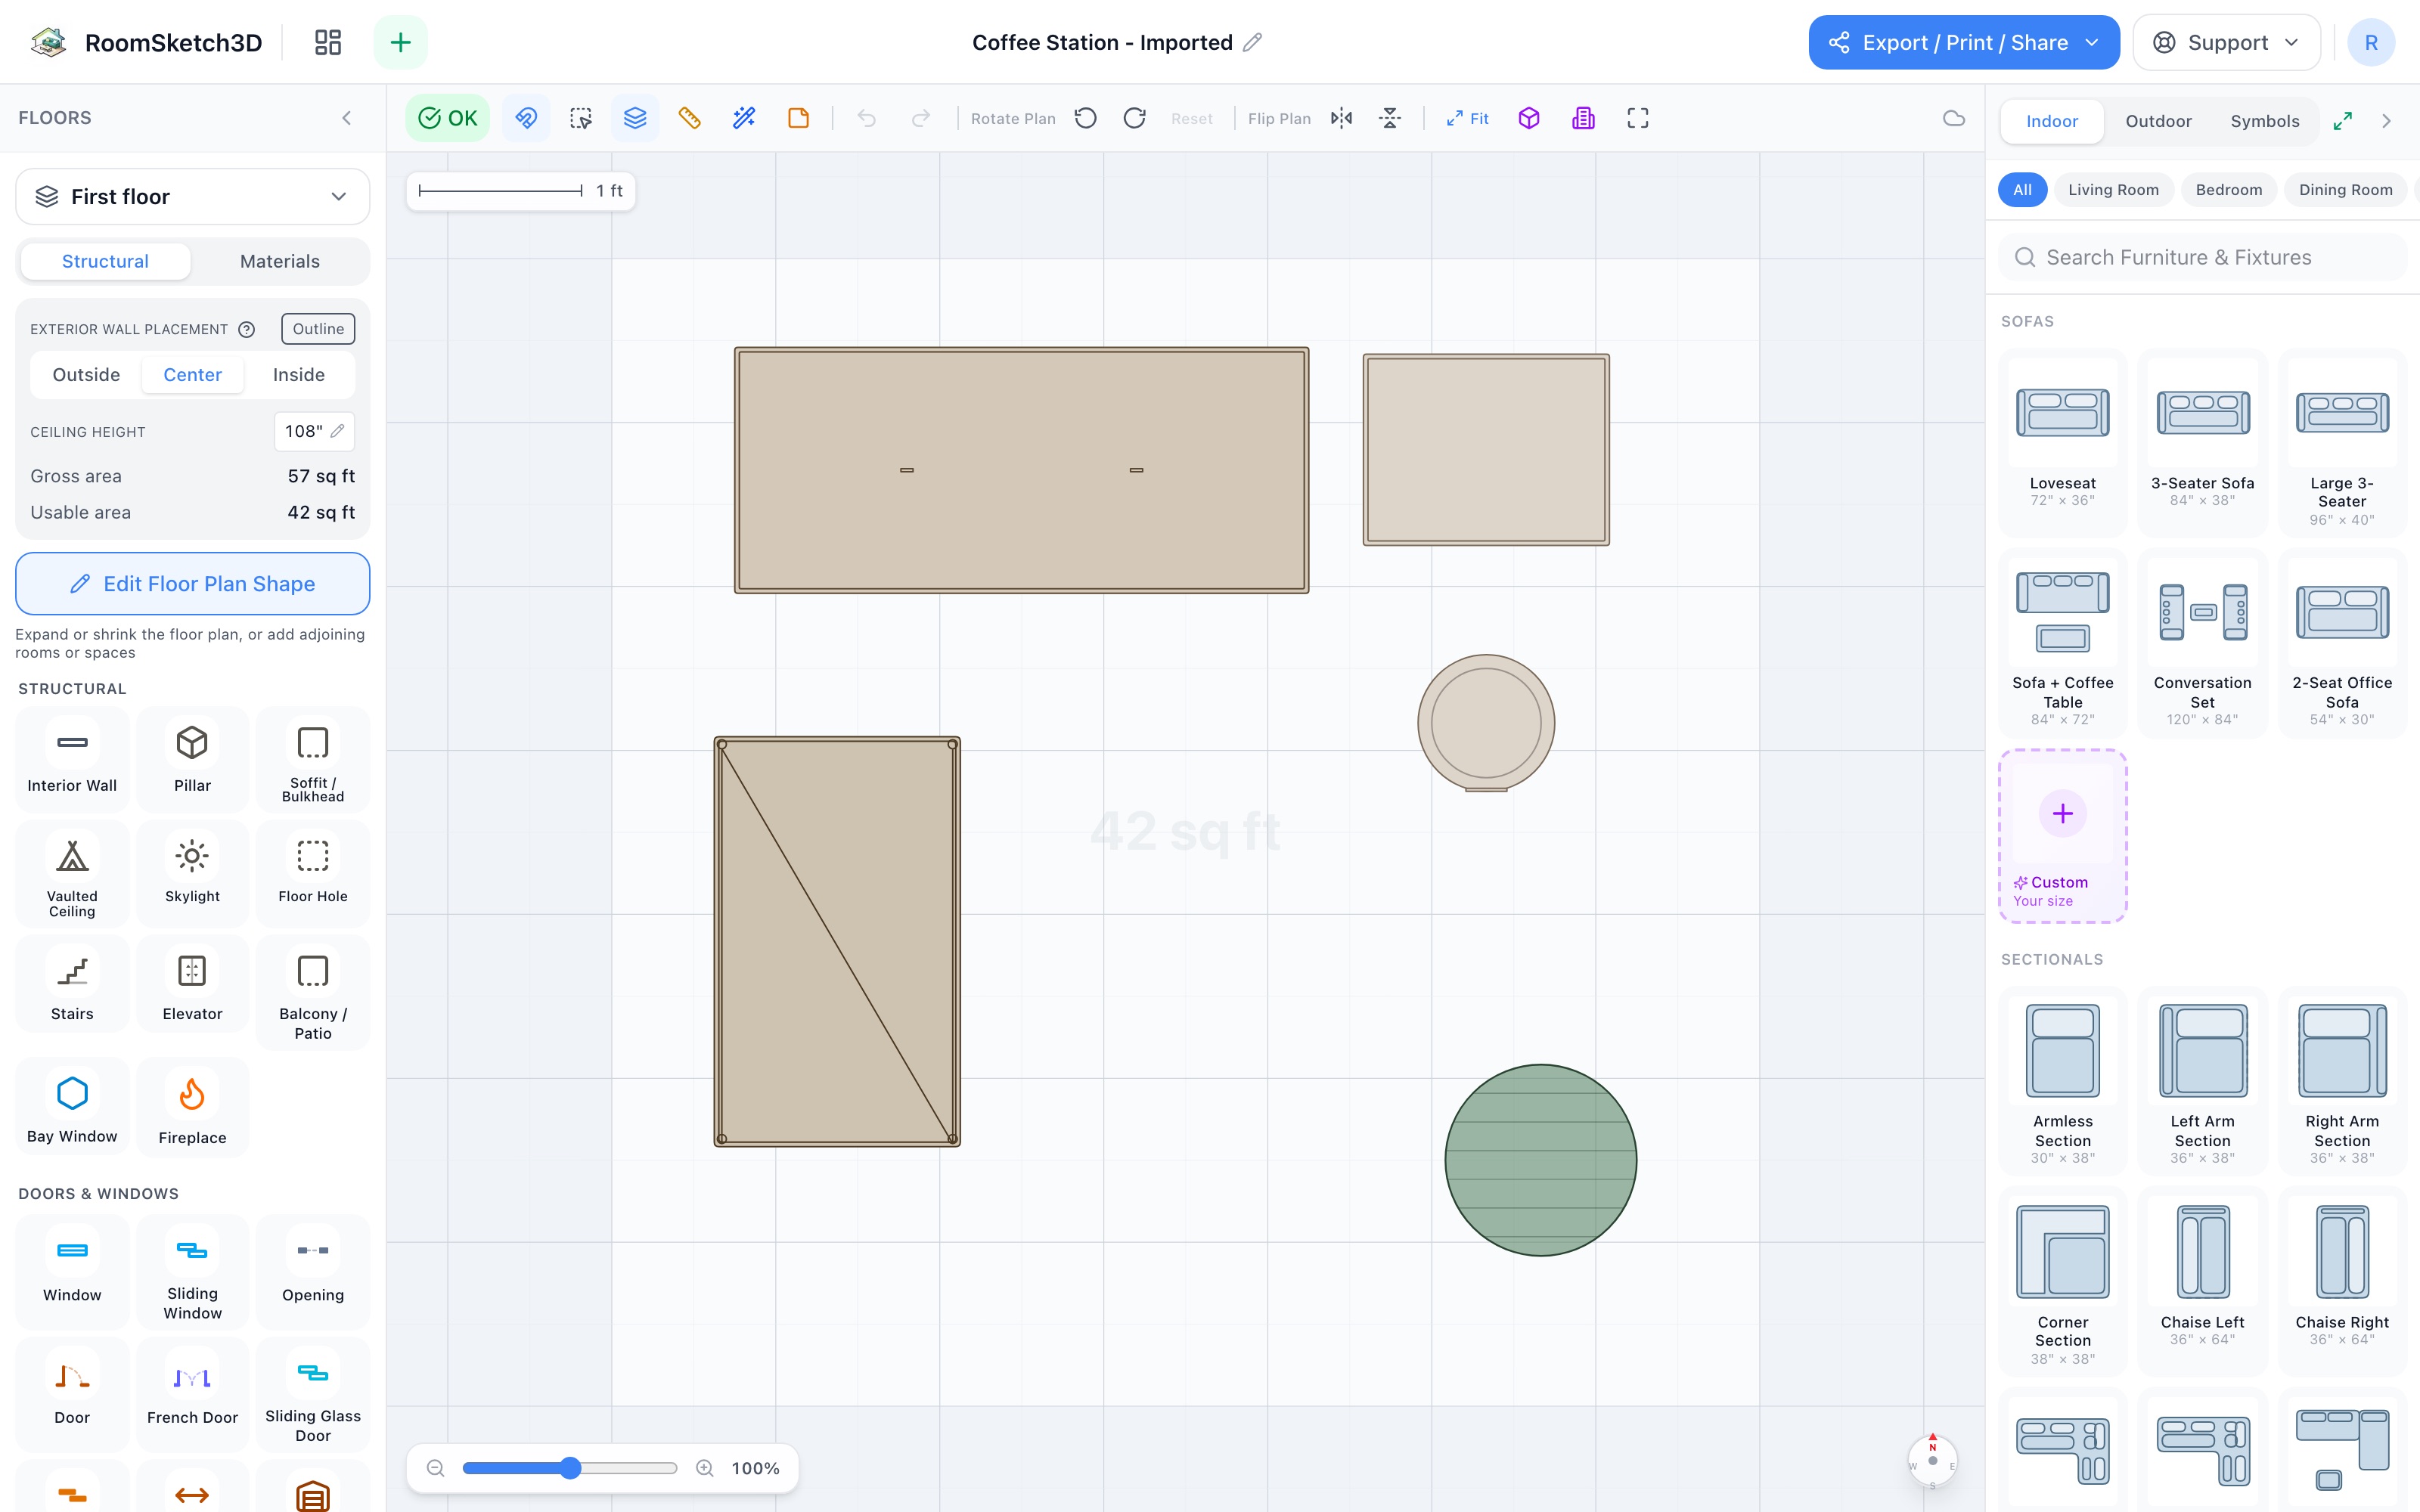This screenshot has width=2420, height=1512.
Task: Zoom out with the minus magnifier
Action: [435, 1468]
